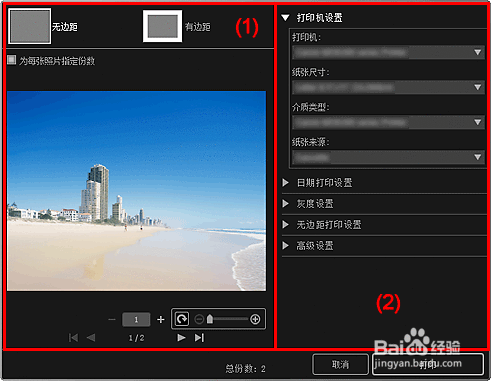491x381 pixels.
Task: Expand the 日期打印设置 section
Action: [286, 182]
